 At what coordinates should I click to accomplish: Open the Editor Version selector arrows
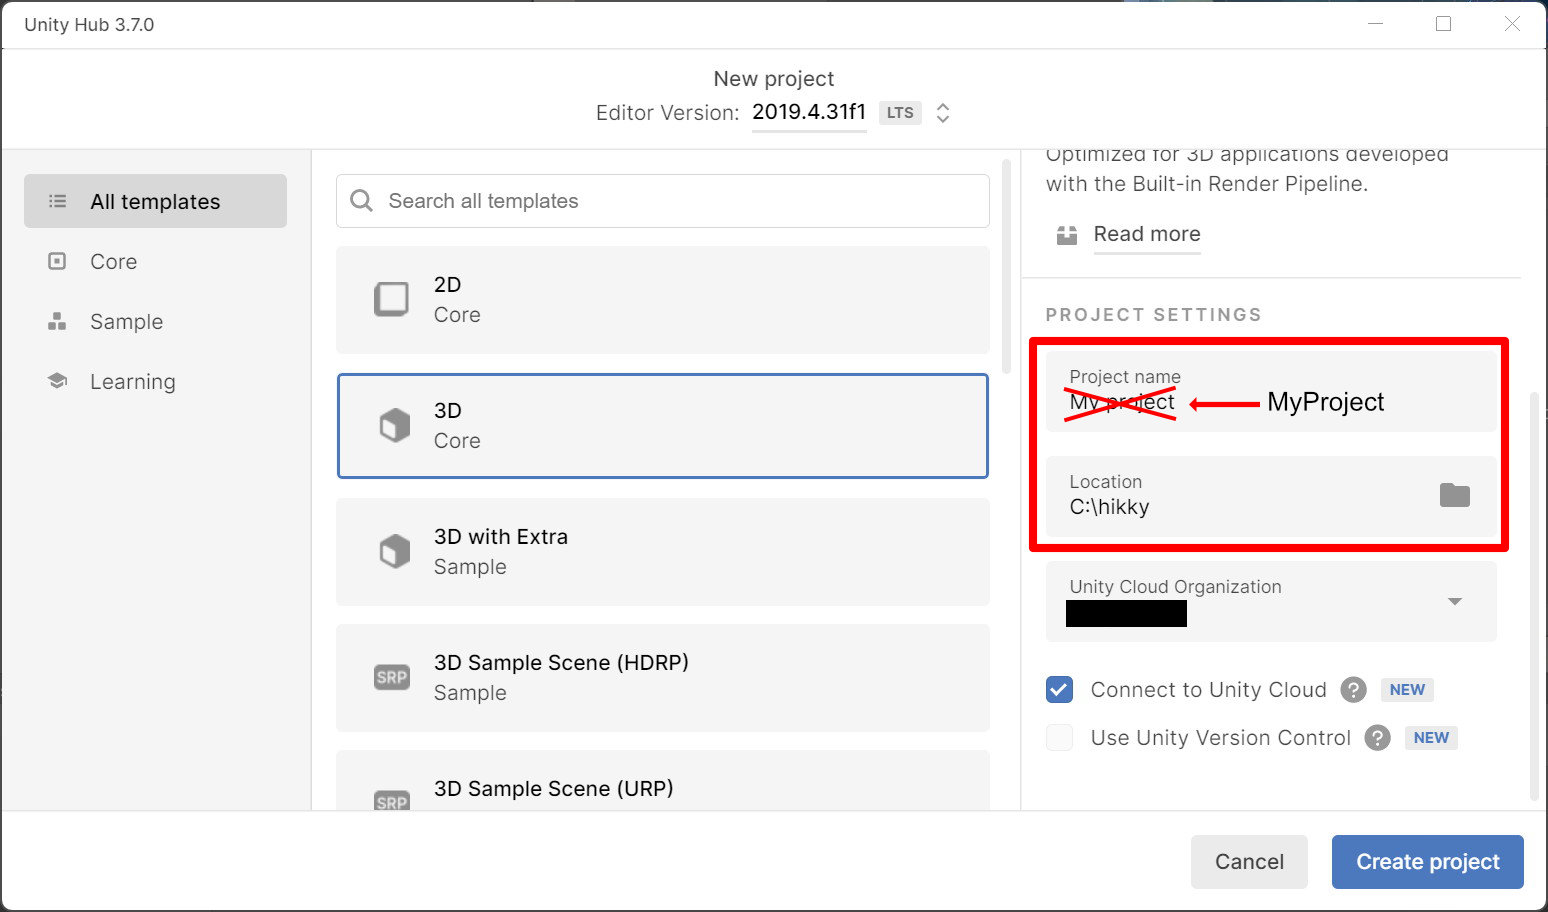[x=942, y=113]
